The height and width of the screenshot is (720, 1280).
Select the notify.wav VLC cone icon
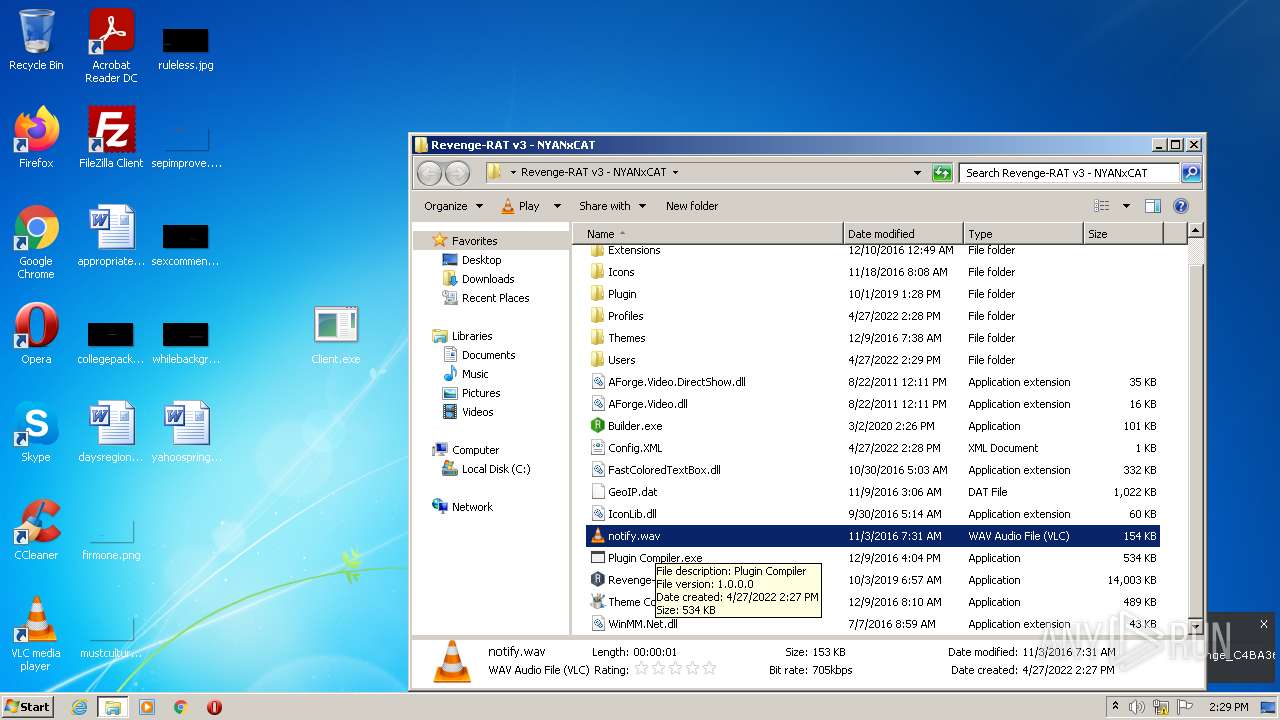tap(598, 536)
